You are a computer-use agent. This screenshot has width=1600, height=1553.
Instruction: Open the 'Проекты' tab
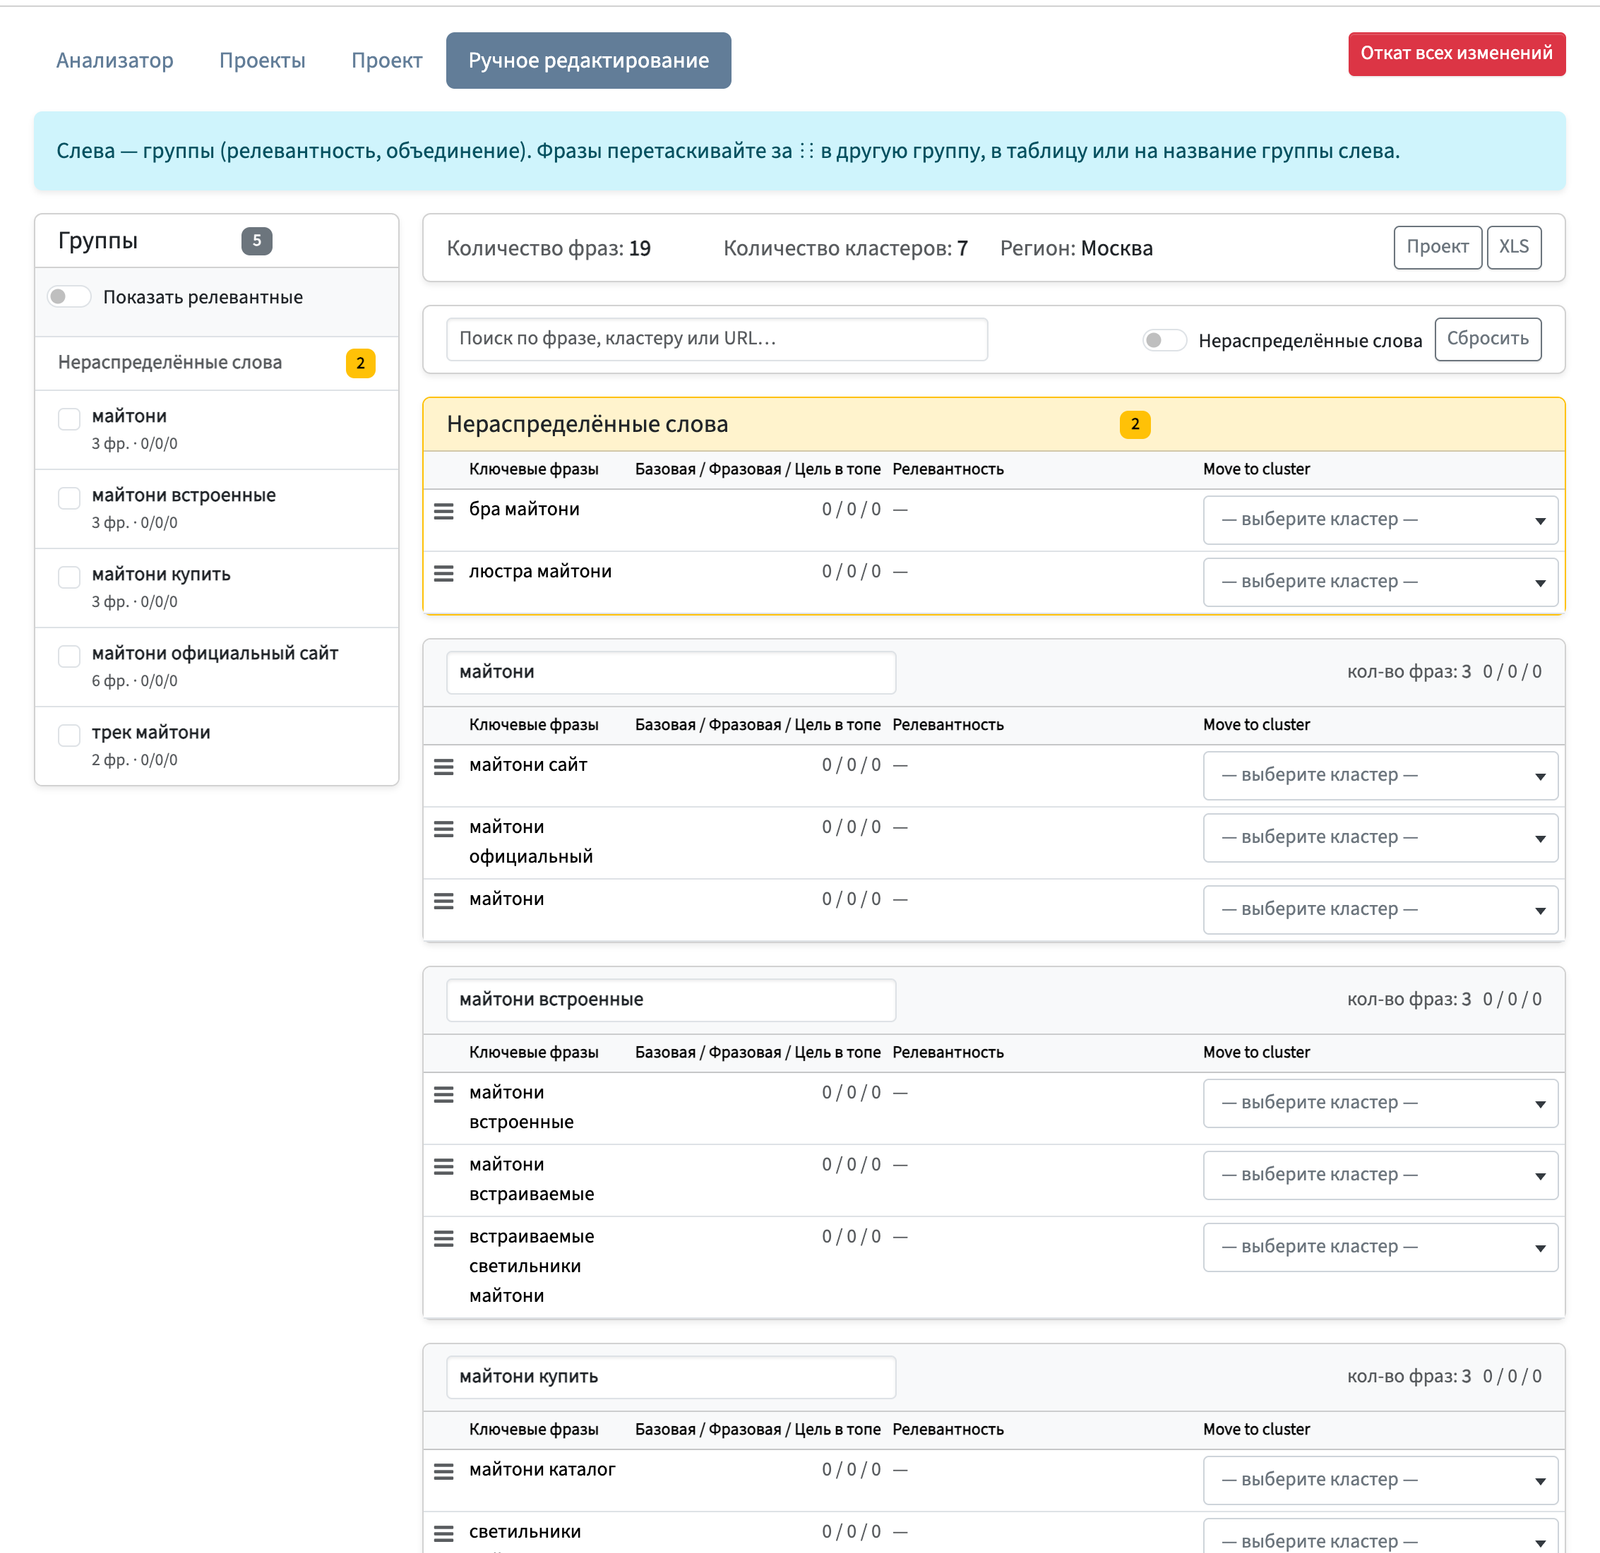point(262,61)
